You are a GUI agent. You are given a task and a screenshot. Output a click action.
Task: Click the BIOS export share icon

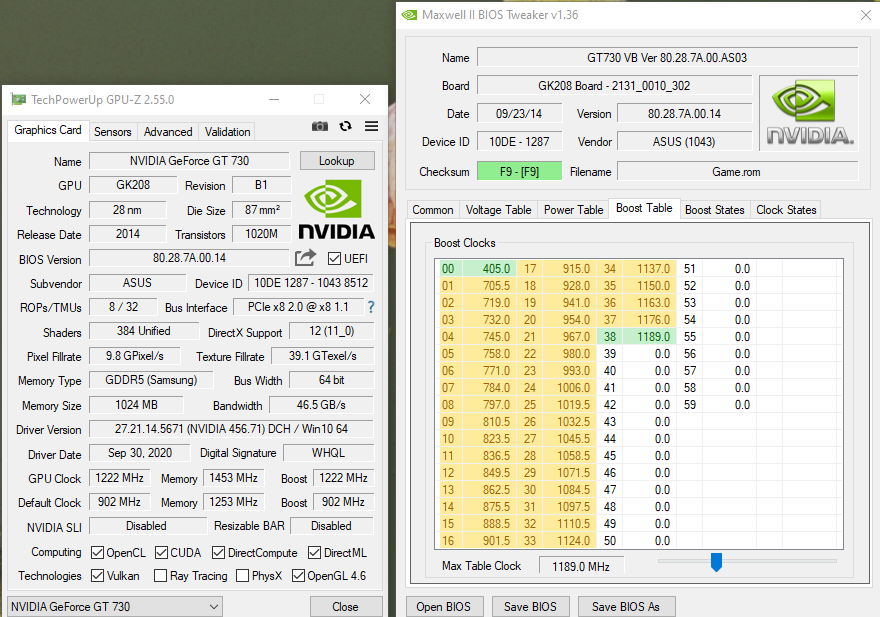click(x=305, y=258)
